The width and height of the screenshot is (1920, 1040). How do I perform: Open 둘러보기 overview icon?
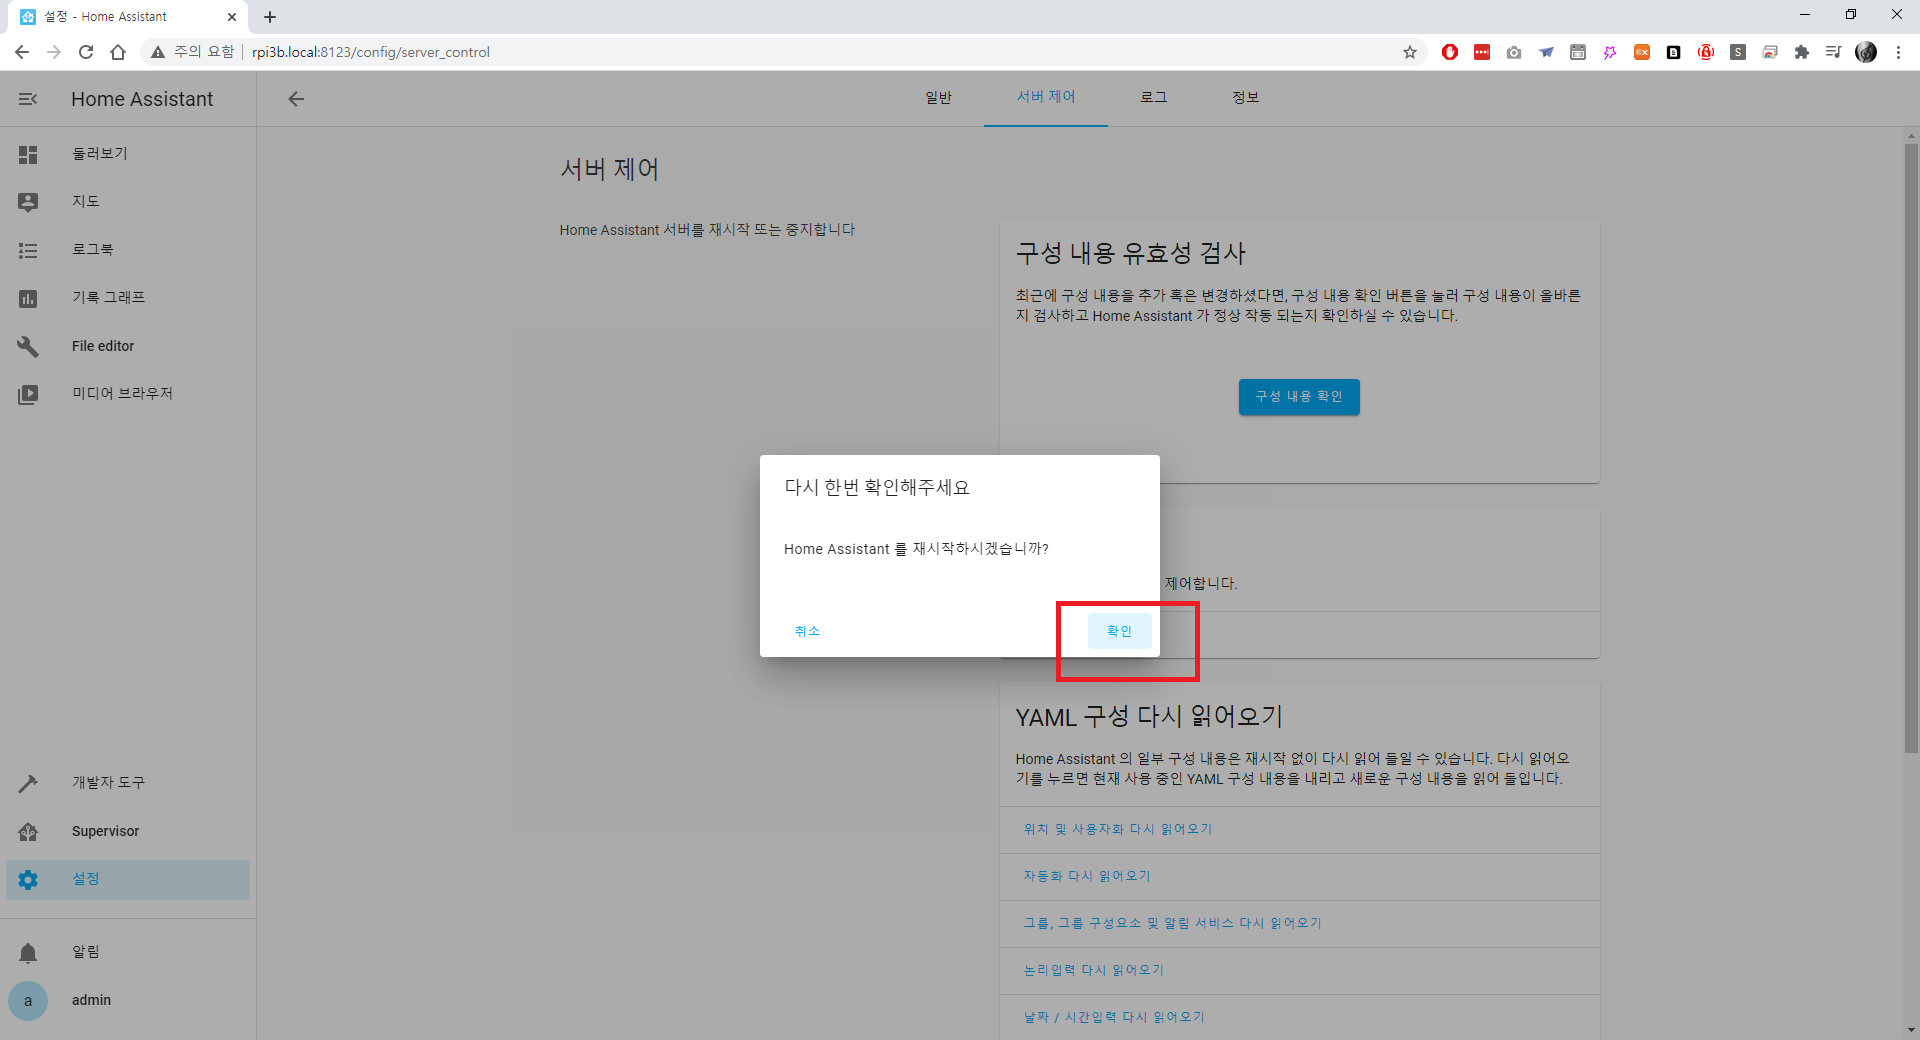click(28, 154)
